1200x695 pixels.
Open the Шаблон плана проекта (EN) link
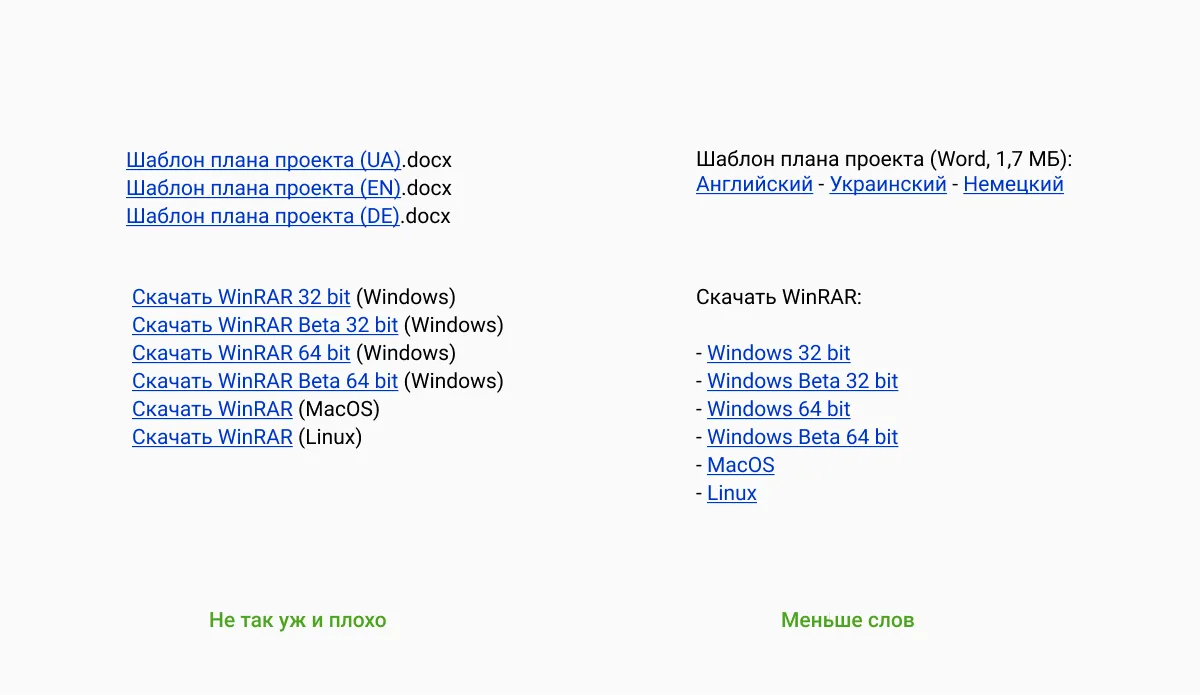263,188
